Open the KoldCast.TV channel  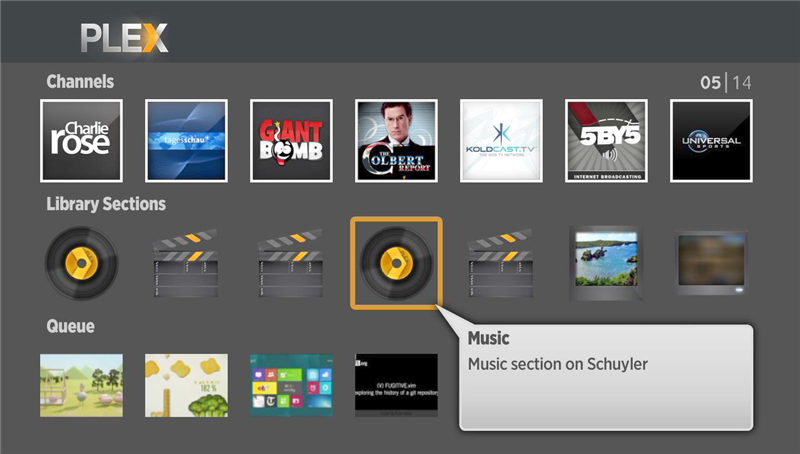pyautogui.click(x=502, y=141)
